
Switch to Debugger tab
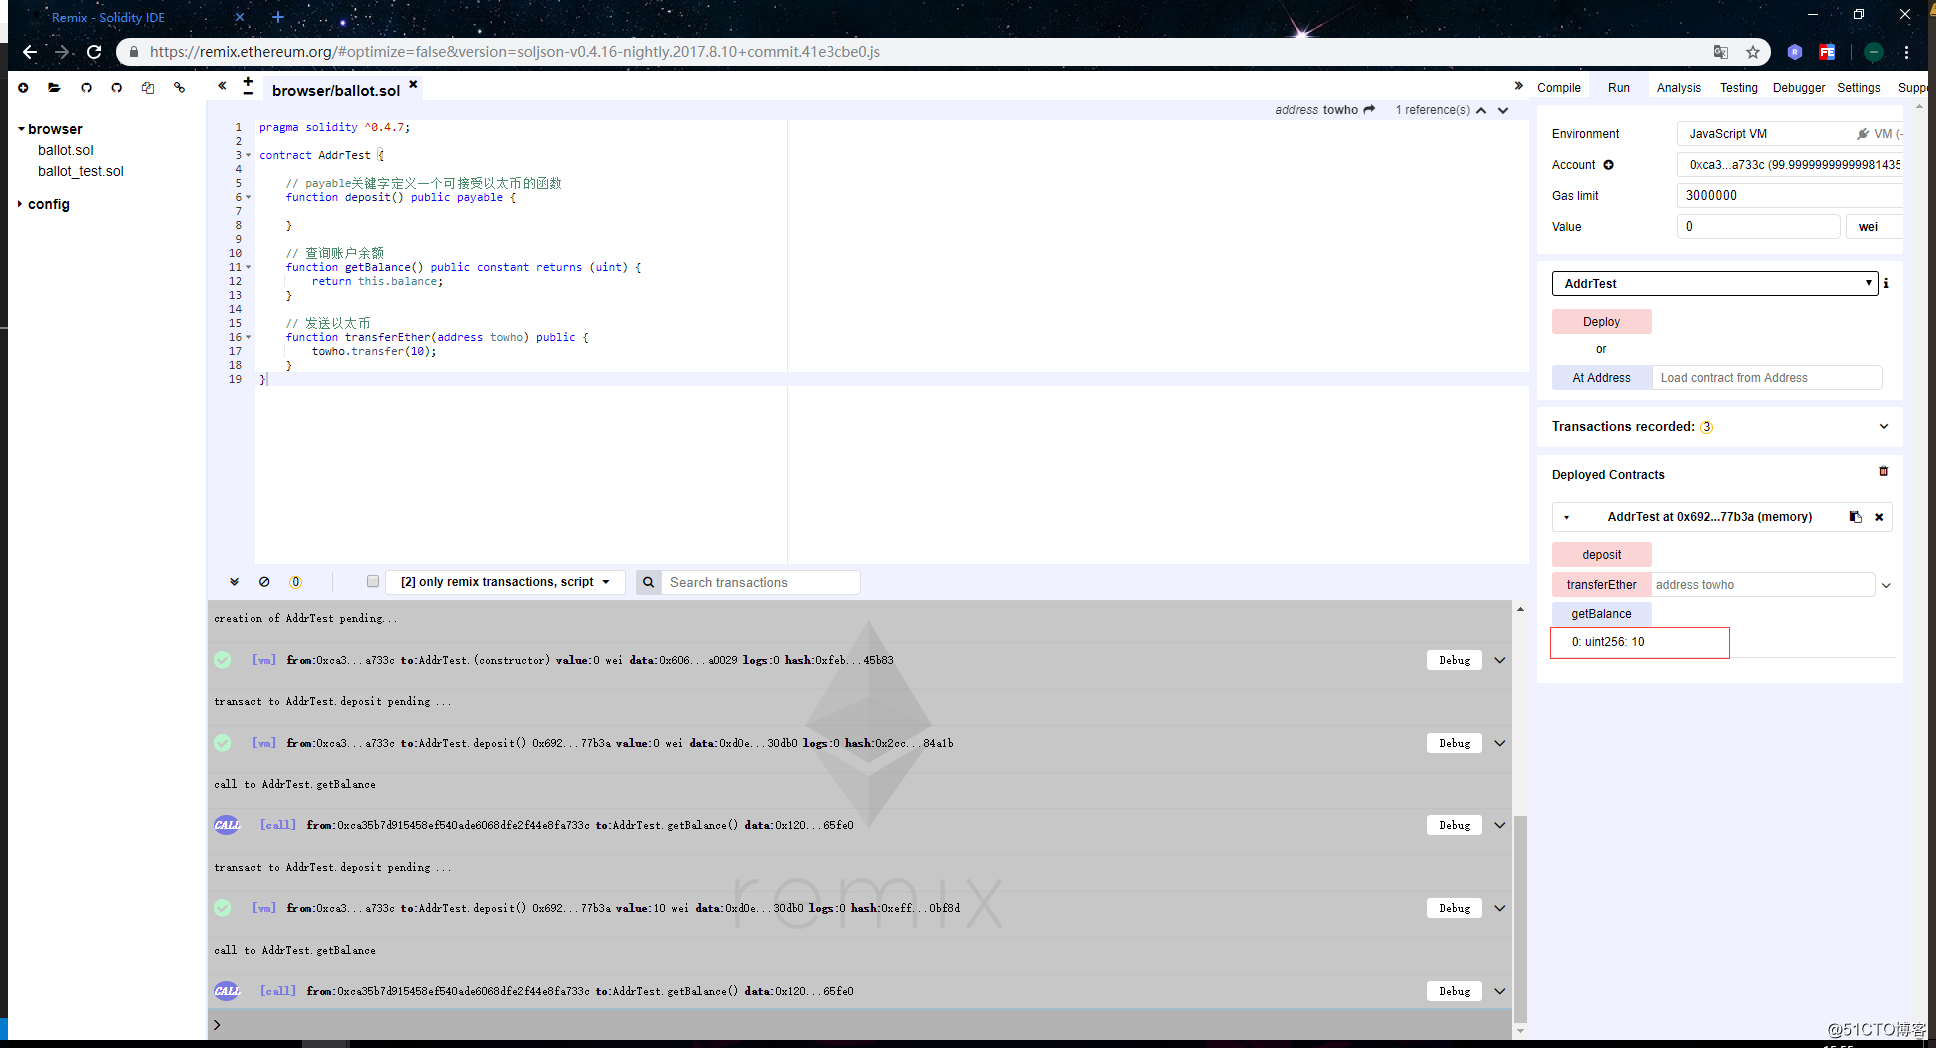pos(1798,88)
